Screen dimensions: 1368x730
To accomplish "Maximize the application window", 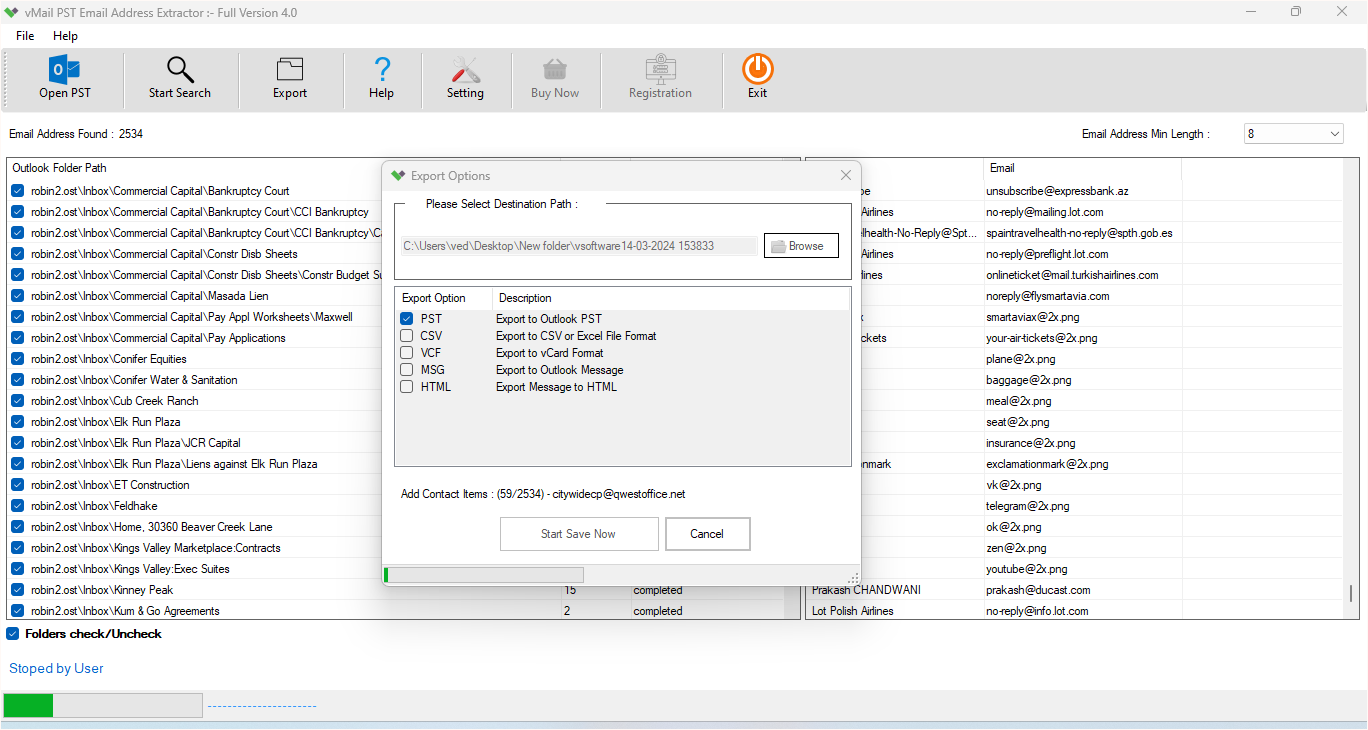I will pos(1296,12).
